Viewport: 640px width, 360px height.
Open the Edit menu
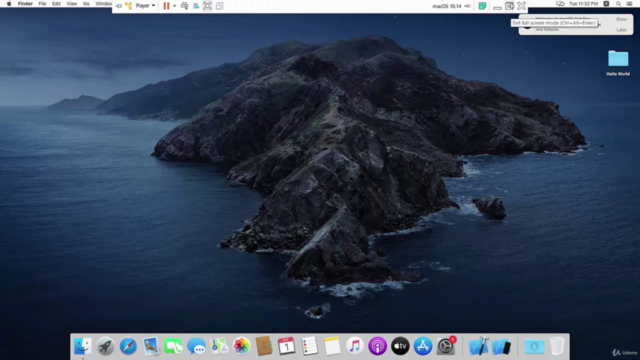pos(56,4)
